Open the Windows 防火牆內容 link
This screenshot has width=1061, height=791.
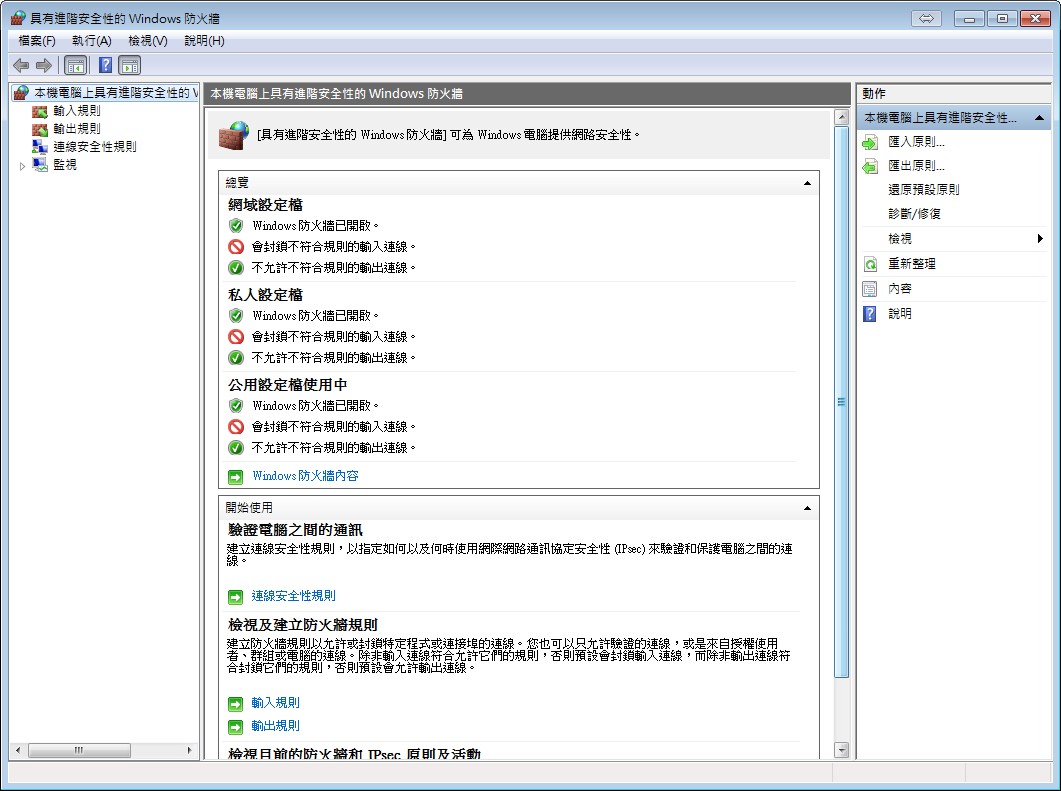pyautogui.click(x=305, y=476)
